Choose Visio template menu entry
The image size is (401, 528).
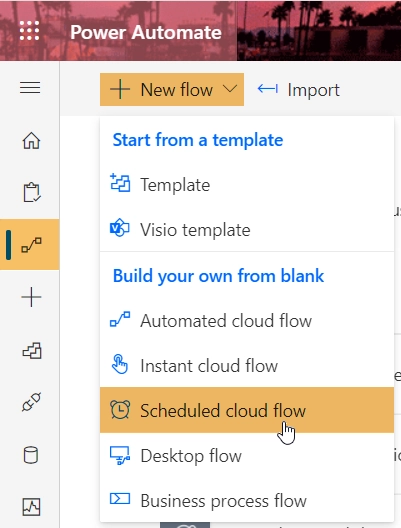coord(247,230)
